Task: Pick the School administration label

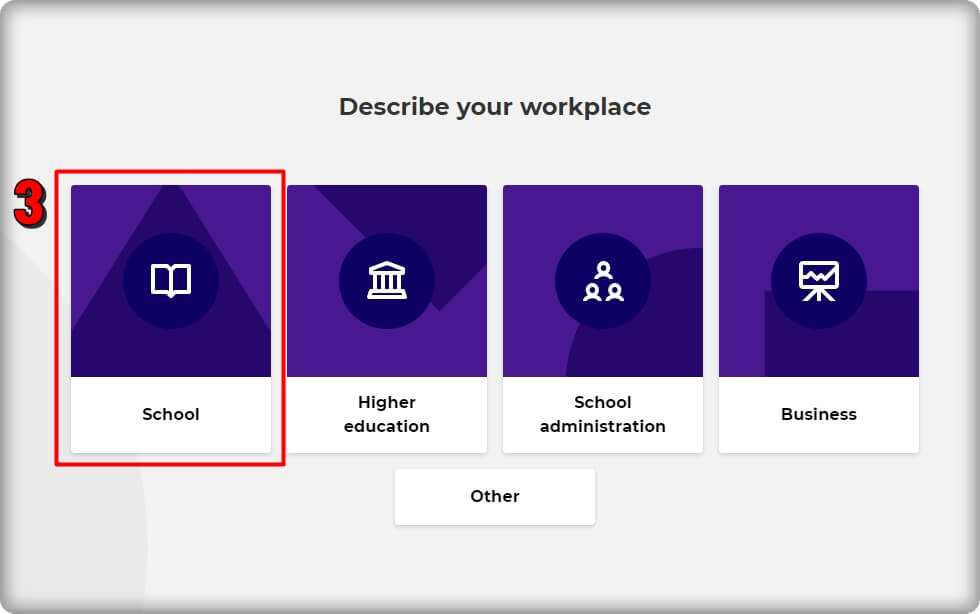Action: [603, 414]
